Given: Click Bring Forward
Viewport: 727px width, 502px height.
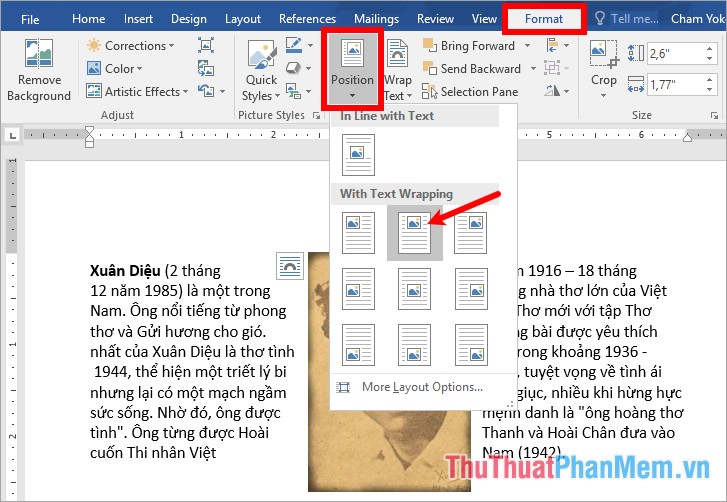Looking at the screenshot, I should 469,45.
